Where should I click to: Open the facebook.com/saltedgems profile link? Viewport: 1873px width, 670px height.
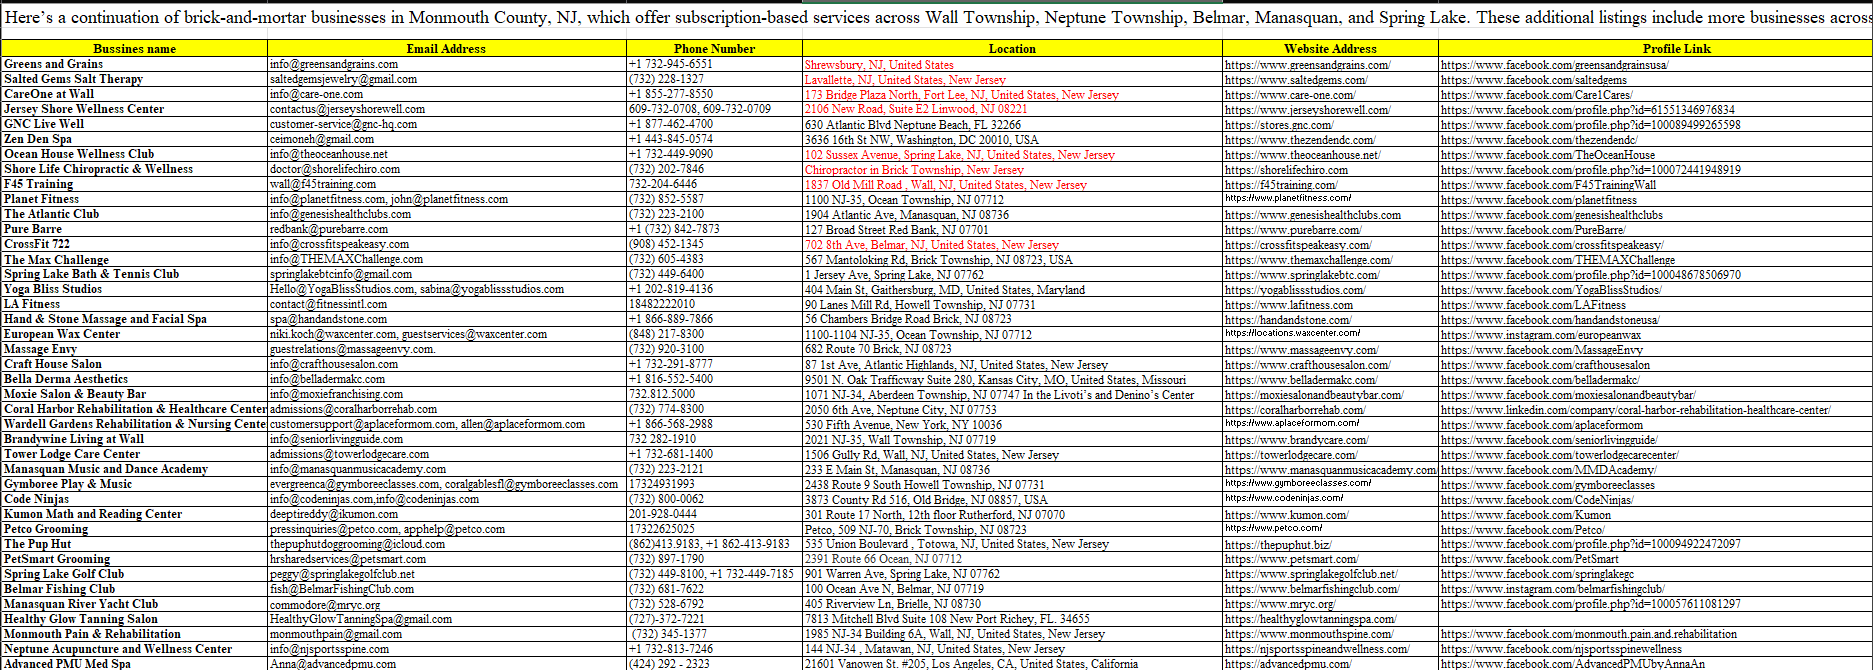[1534, 80]
